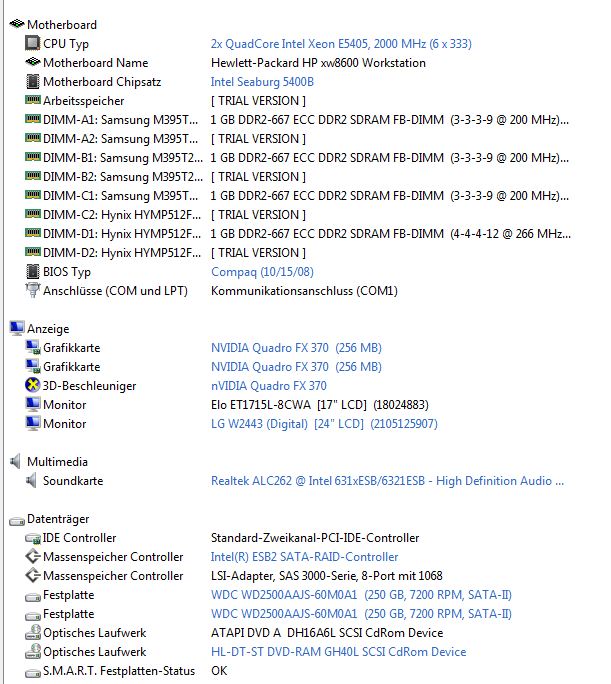Select the Soundkarte label
Viewport: 611px width, 684px height.
point(73,481)
